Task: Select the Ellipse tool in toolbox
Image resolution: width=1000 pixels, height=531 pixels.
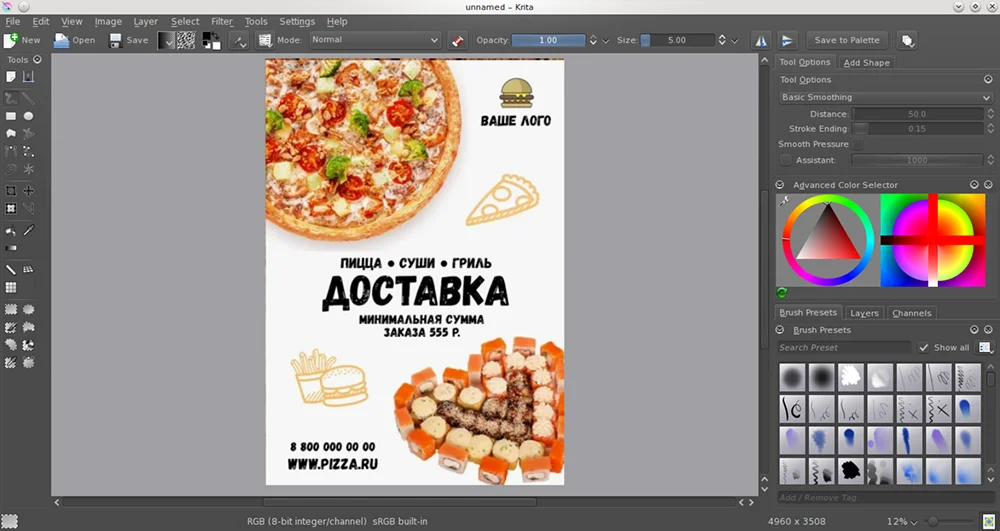Action: tap(29, 116)
